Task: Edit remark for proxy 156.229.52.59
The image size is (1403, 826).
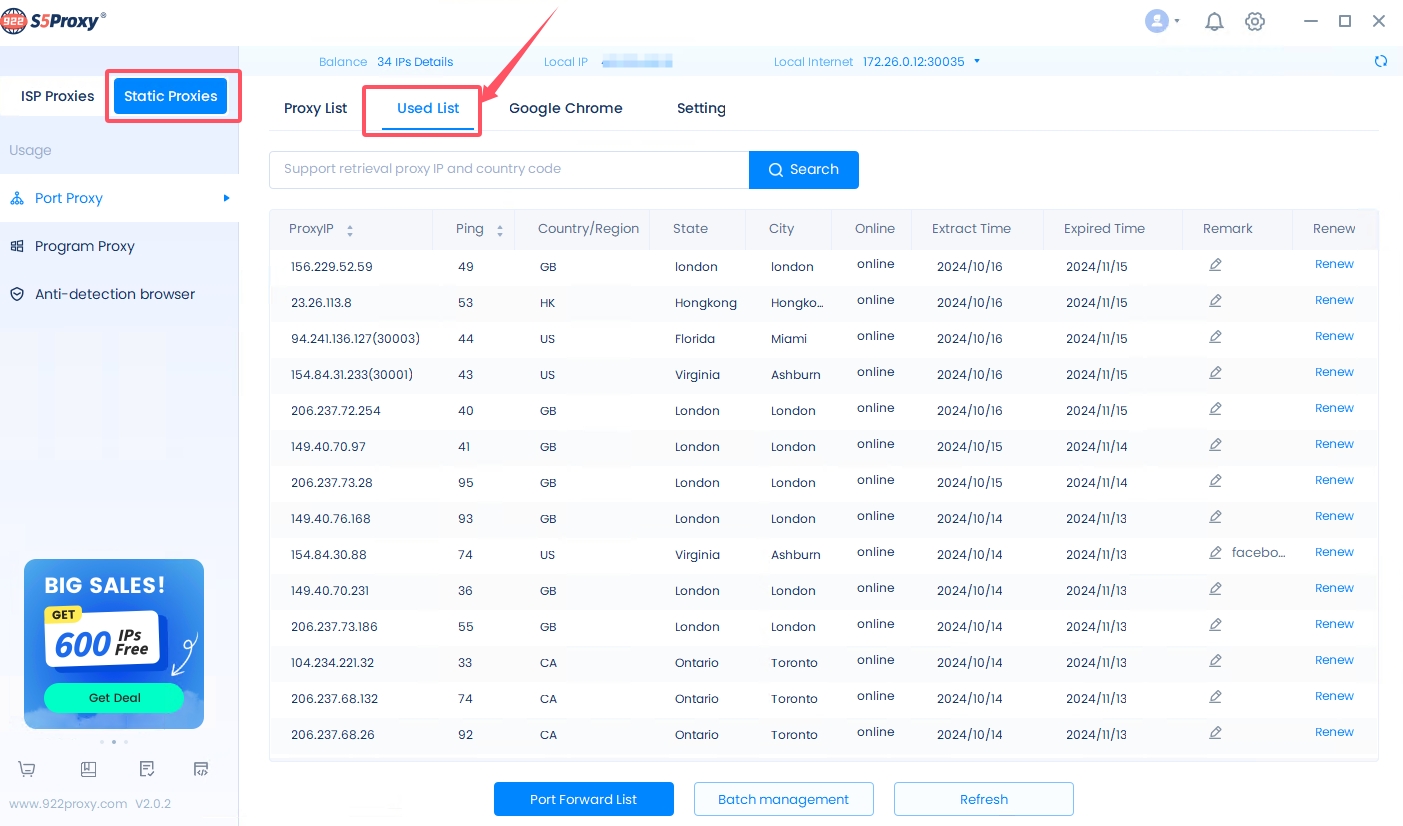Action: tap(1215, 265)
